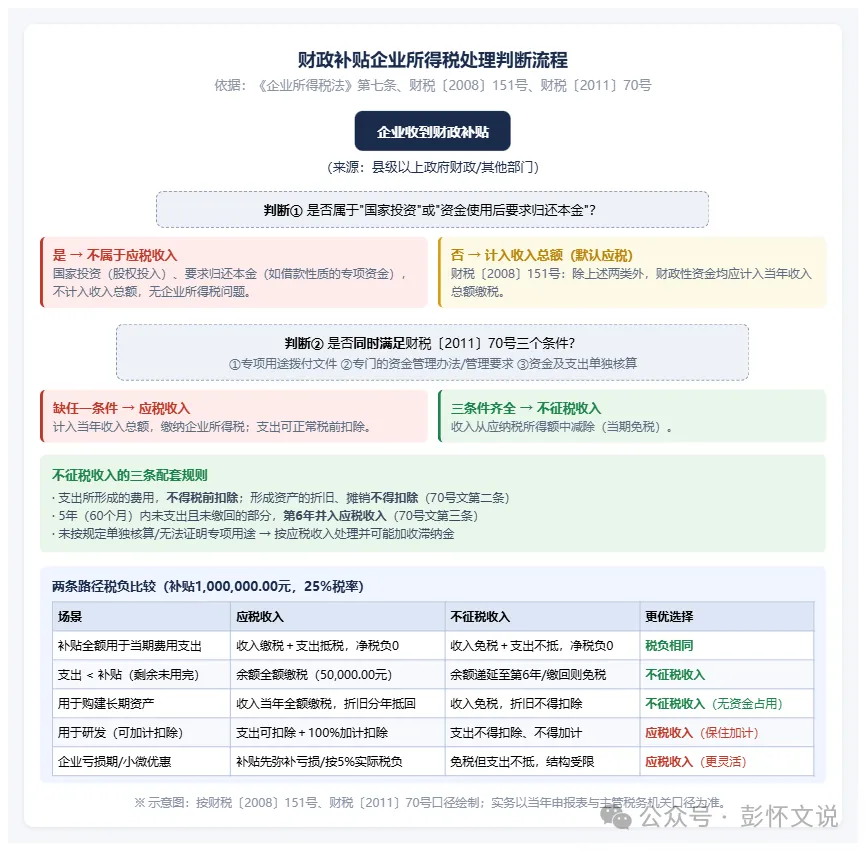This screenshot has width=866, height=851.
Task: Click the heading 否 → 计入收入总额(默认应税)
Action: coord(541,255)
